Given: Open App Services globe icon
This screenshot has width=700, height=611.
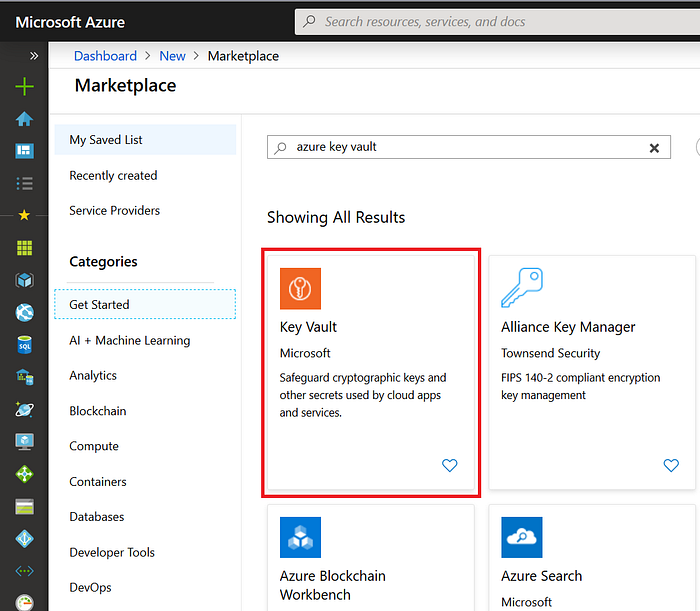Looking at the screenshot, I should pyautogui.click(x=25, y=312).
